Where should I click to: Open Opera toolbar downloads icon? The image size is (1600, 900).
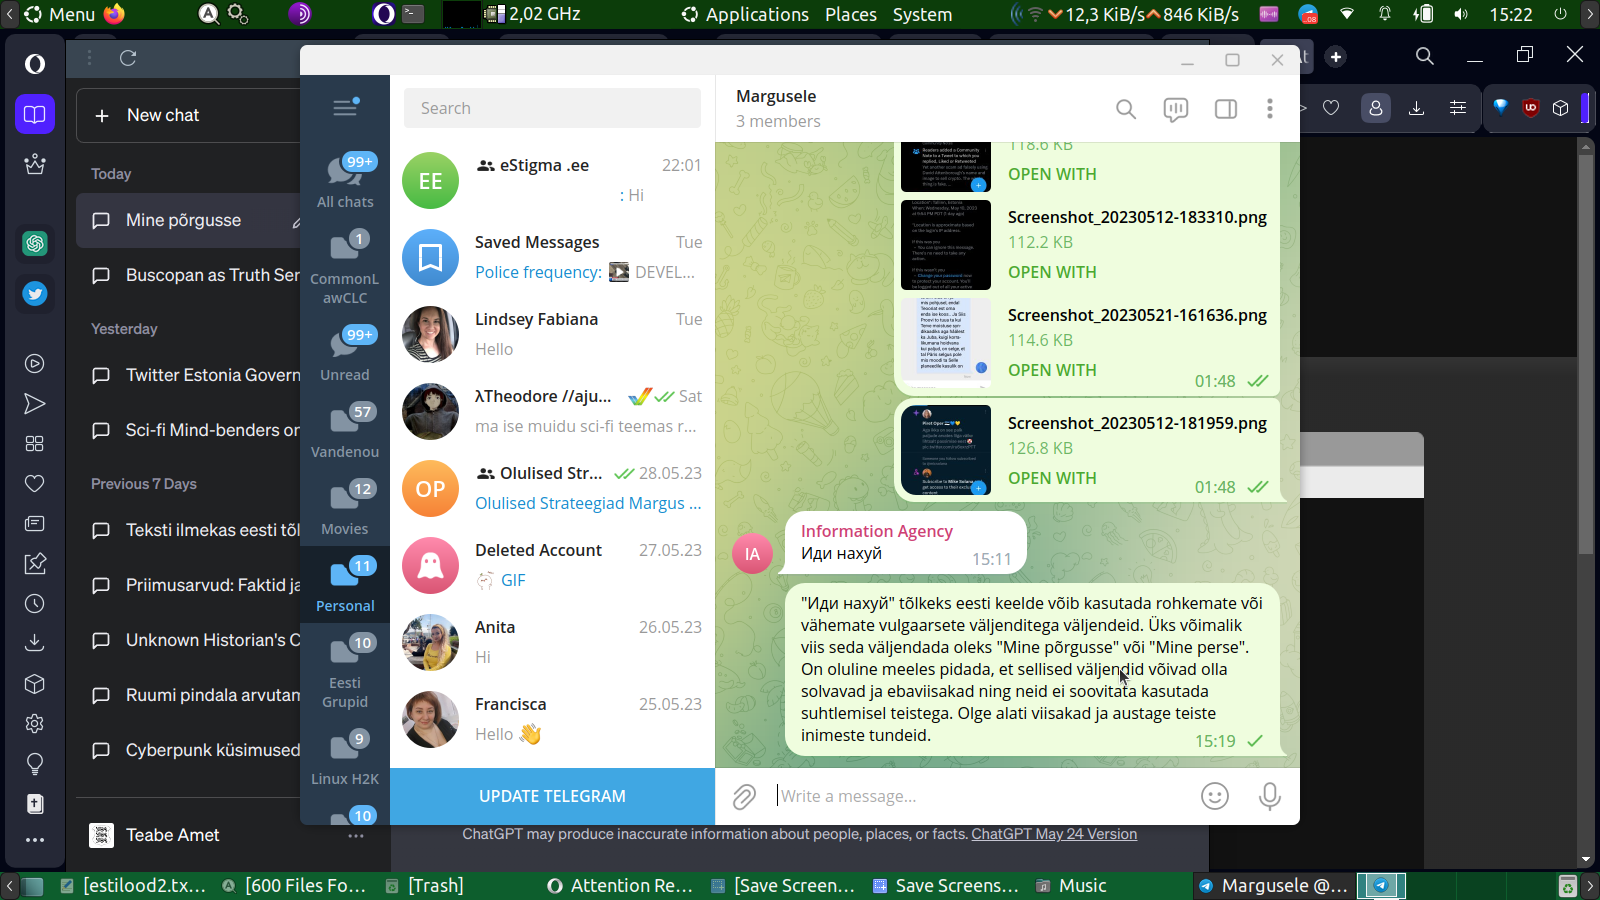click(1416, 108)
